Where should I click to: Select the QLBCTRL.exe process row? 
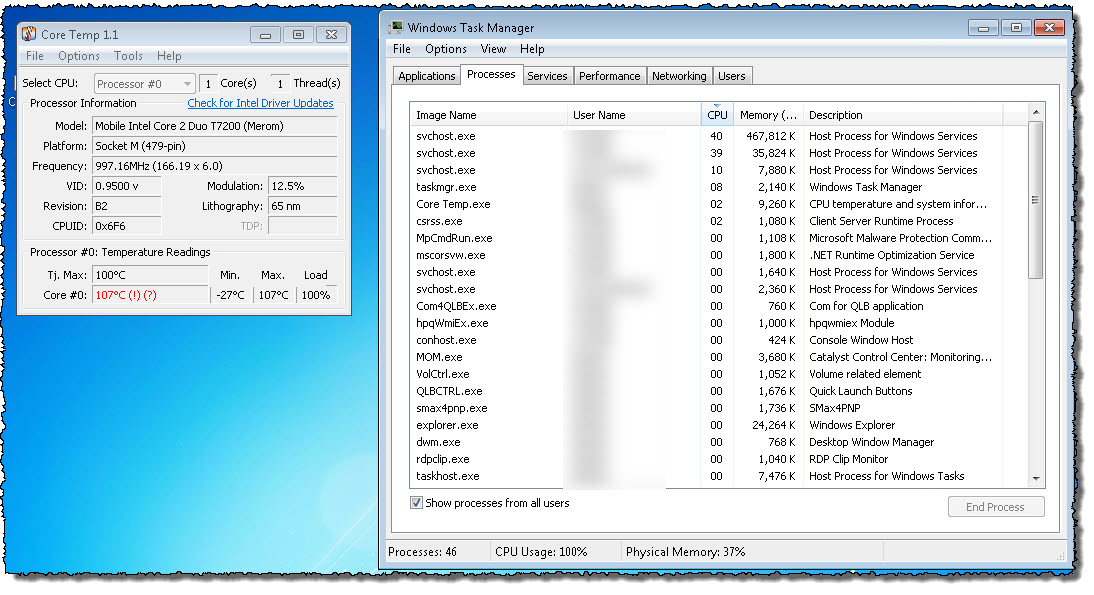706,391
